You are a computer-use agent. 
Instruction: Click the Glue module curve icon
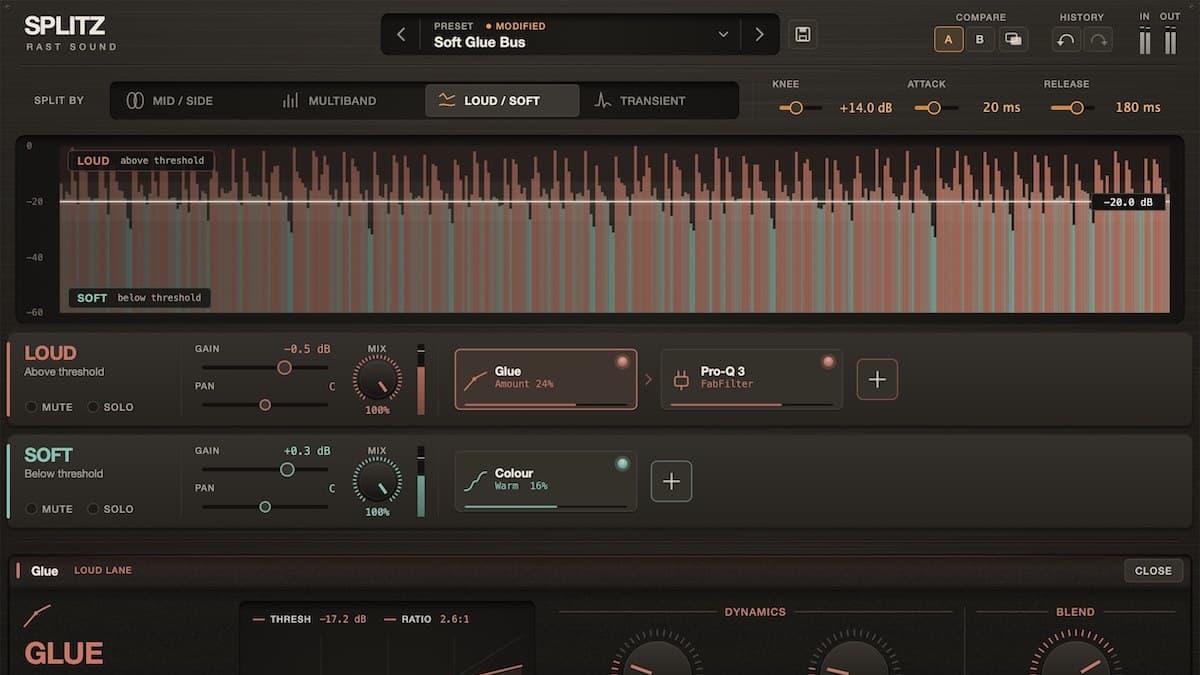tap(476, 379)
